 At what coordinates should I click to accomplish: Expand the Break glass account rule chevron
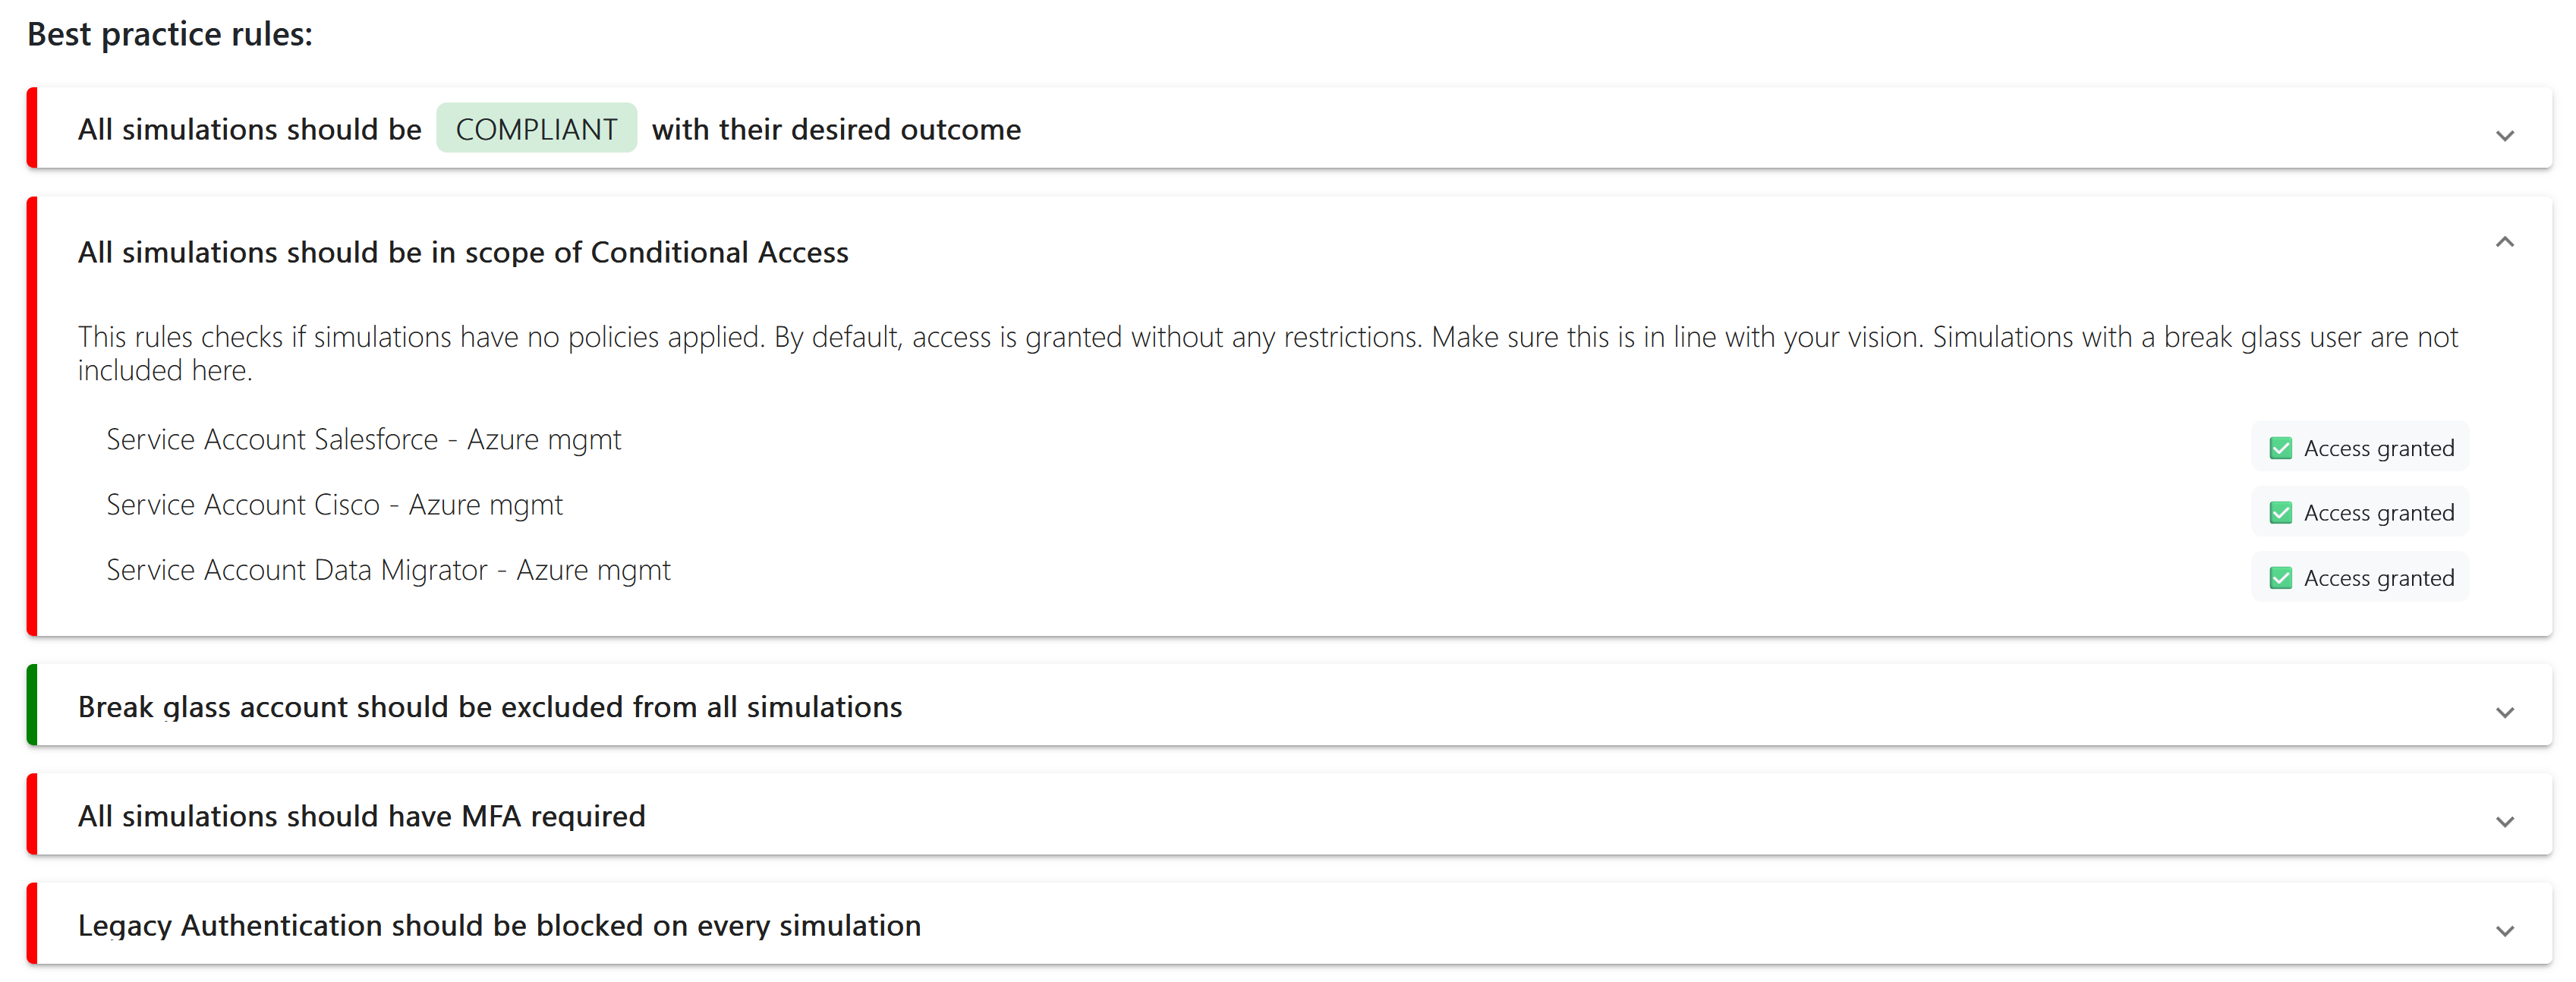[x=2504, y=712]
